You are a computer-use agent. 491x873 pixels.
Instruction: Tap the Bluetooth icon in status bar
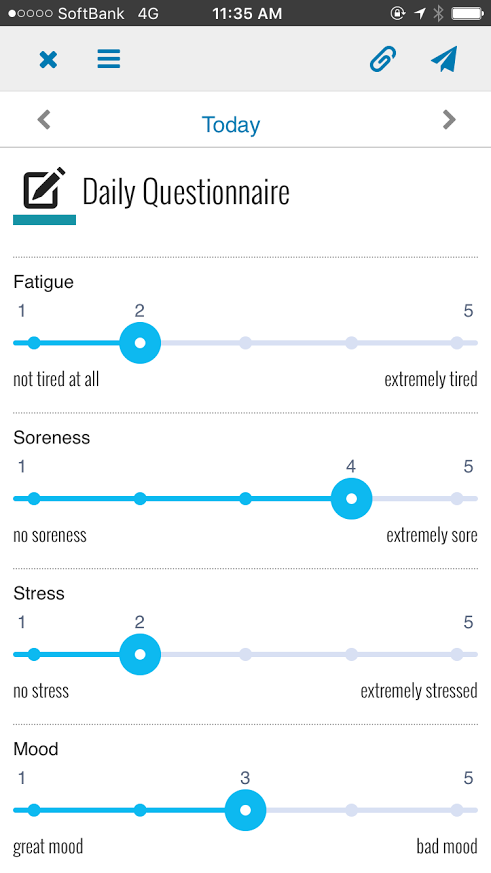(x=439, y=13)
